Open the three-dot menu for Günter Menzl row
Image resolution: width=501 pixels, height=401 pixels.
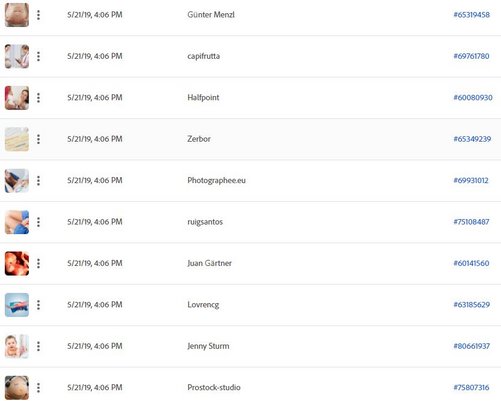click(x=39, y=15)
